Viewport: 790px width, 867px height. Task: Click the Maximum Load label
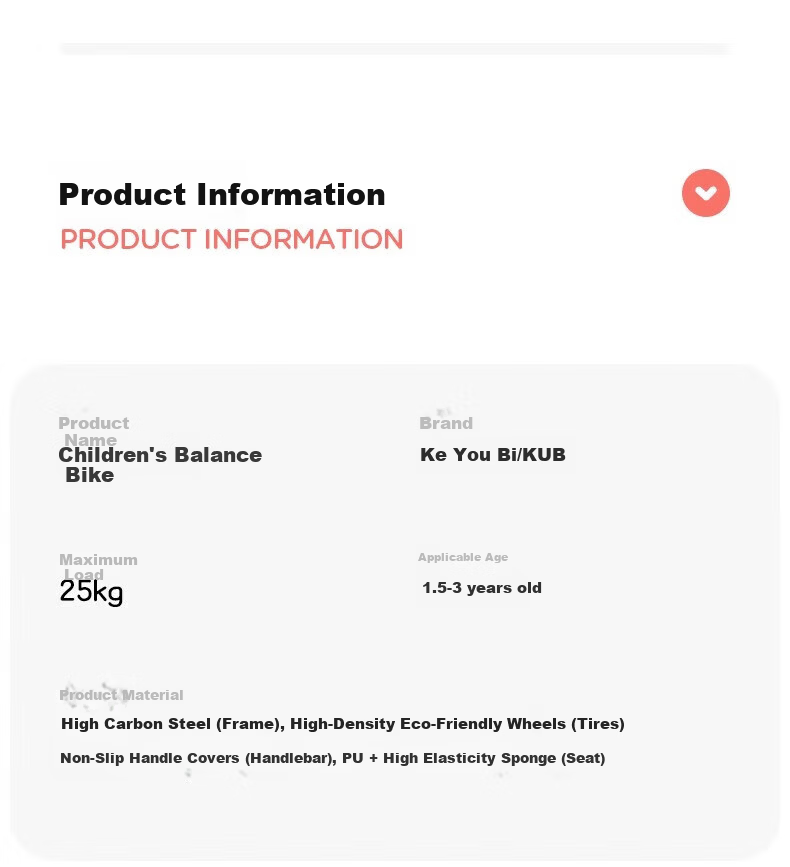pyautogui.click(x=98, y=566)
